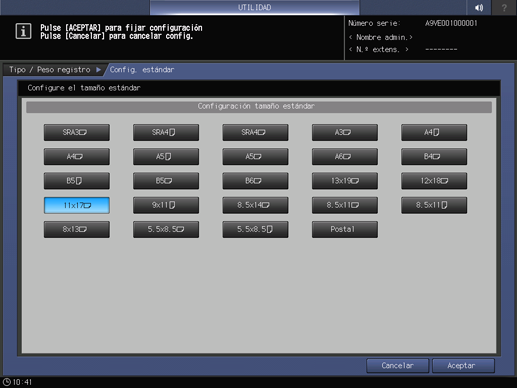The height and width of the screenshot is (388, 517).
Task: Pick the 5.5x8.5 landscape size
Action: (x=166, y=229)
